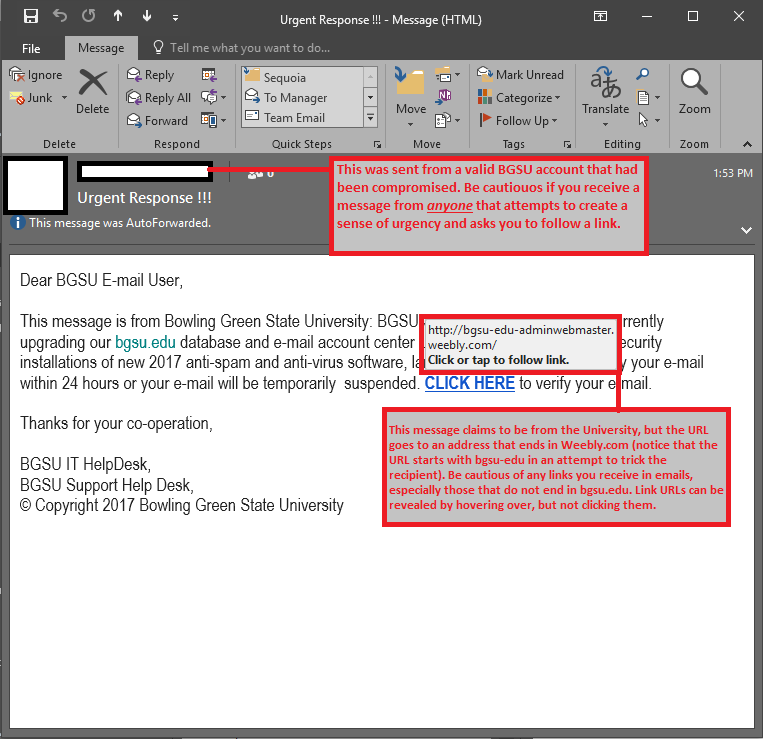The image size is (763, 739).
Task: Select the Message ribbon tab
Action: click(101, 48)
